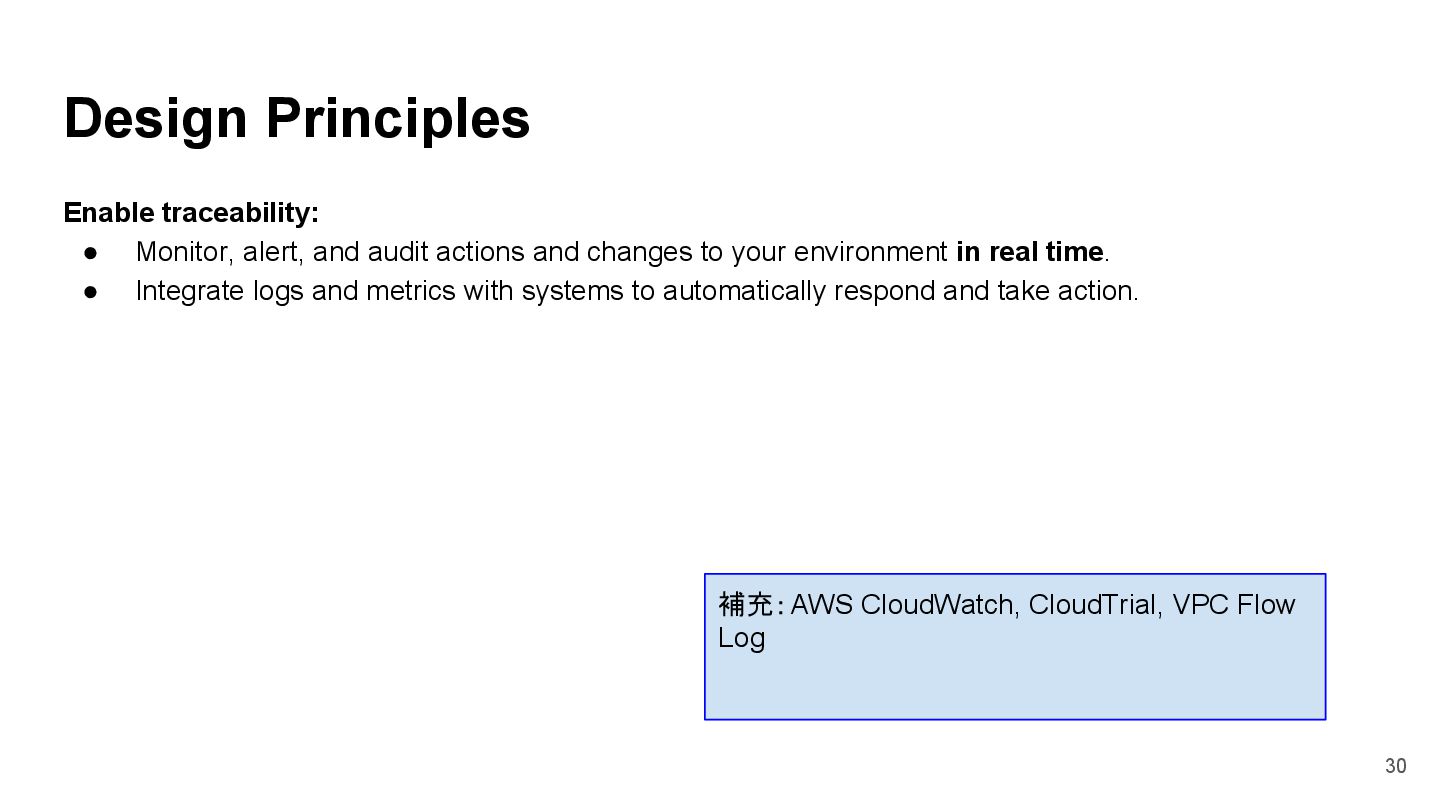Click the word "Design" in the title
Screen dimensions: 1440x810
click(x=155, y=119)
